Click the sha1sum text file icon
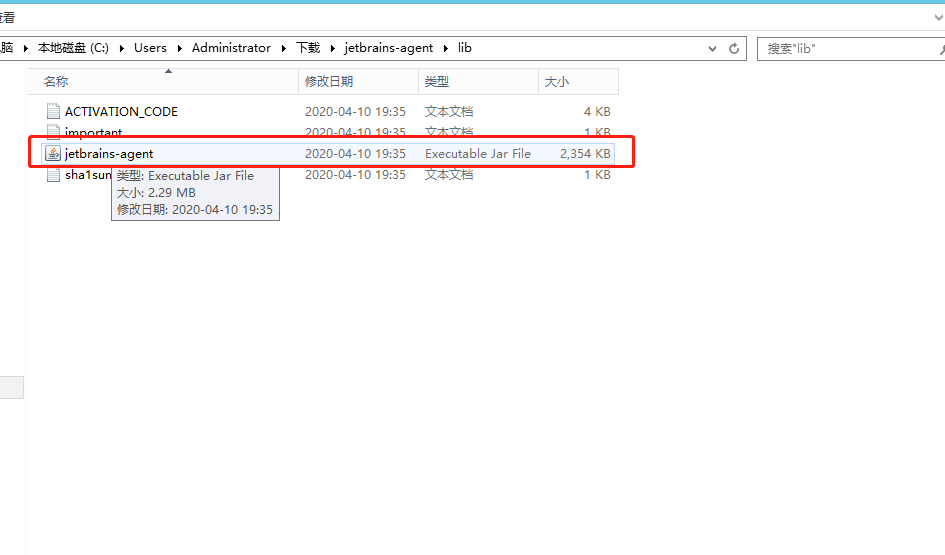945x555 pixels. [53, 175]
